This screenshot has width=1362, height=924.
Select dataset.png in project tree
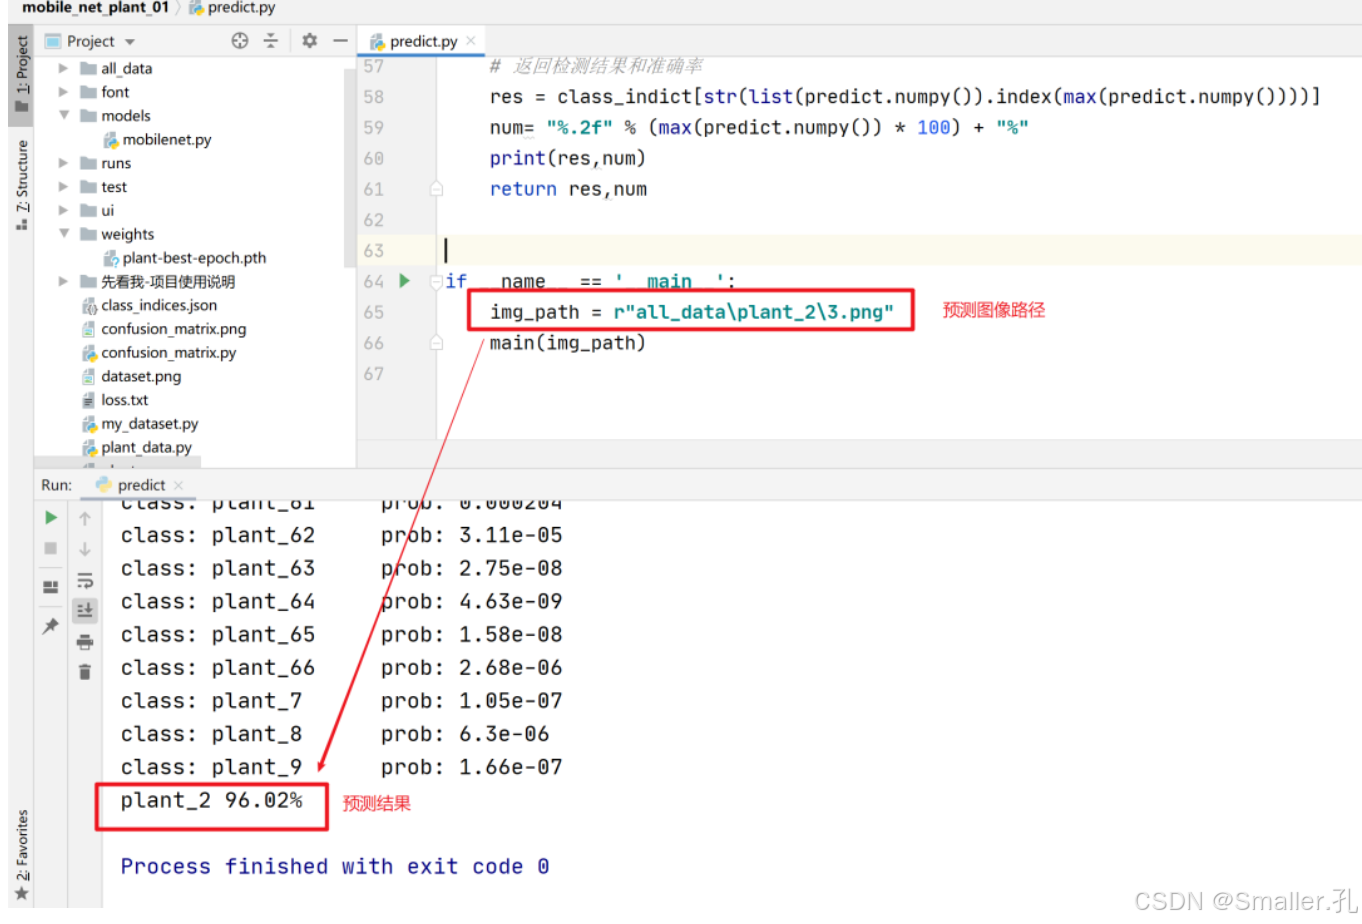pyautogui.click(x=131, y=376)
